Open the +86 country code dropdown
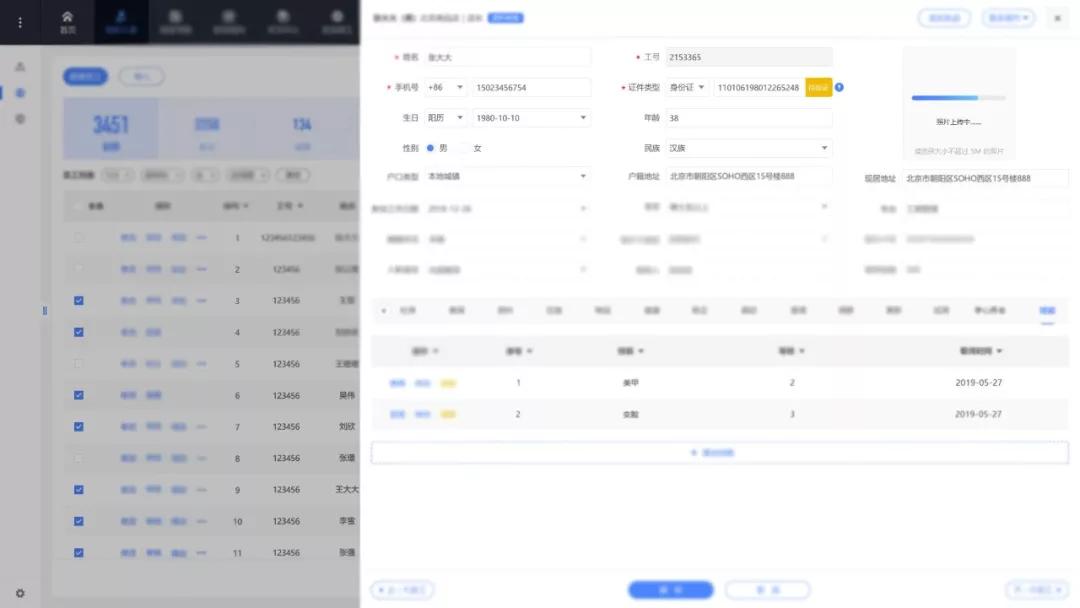Viewport: 1080px width, 608px height. tap(445, 87)
